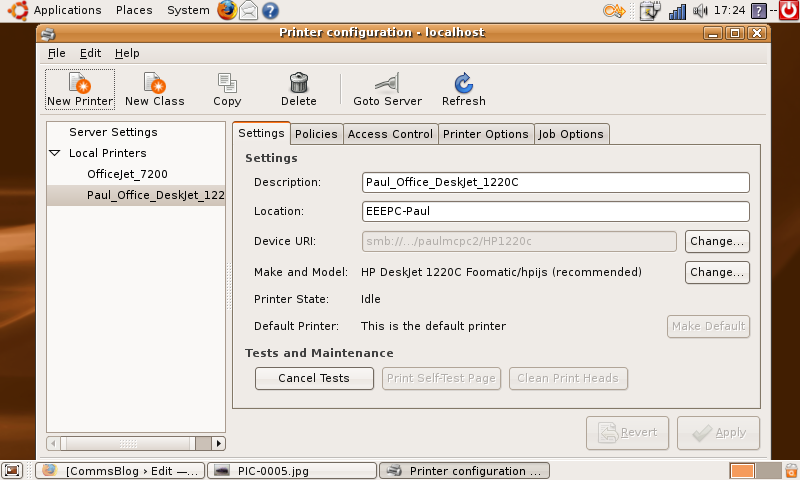Click Printer configuration taskbar button
Image resolution: width=800 pixels, height=480 pixels.
[465, 471]
